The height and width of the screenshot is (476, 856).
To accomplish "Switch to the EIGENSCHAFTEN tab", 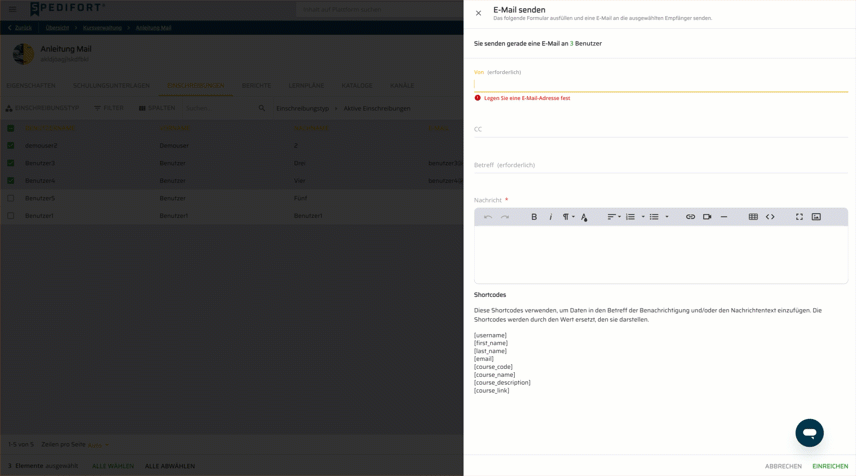I will click(x=31, y=86).
